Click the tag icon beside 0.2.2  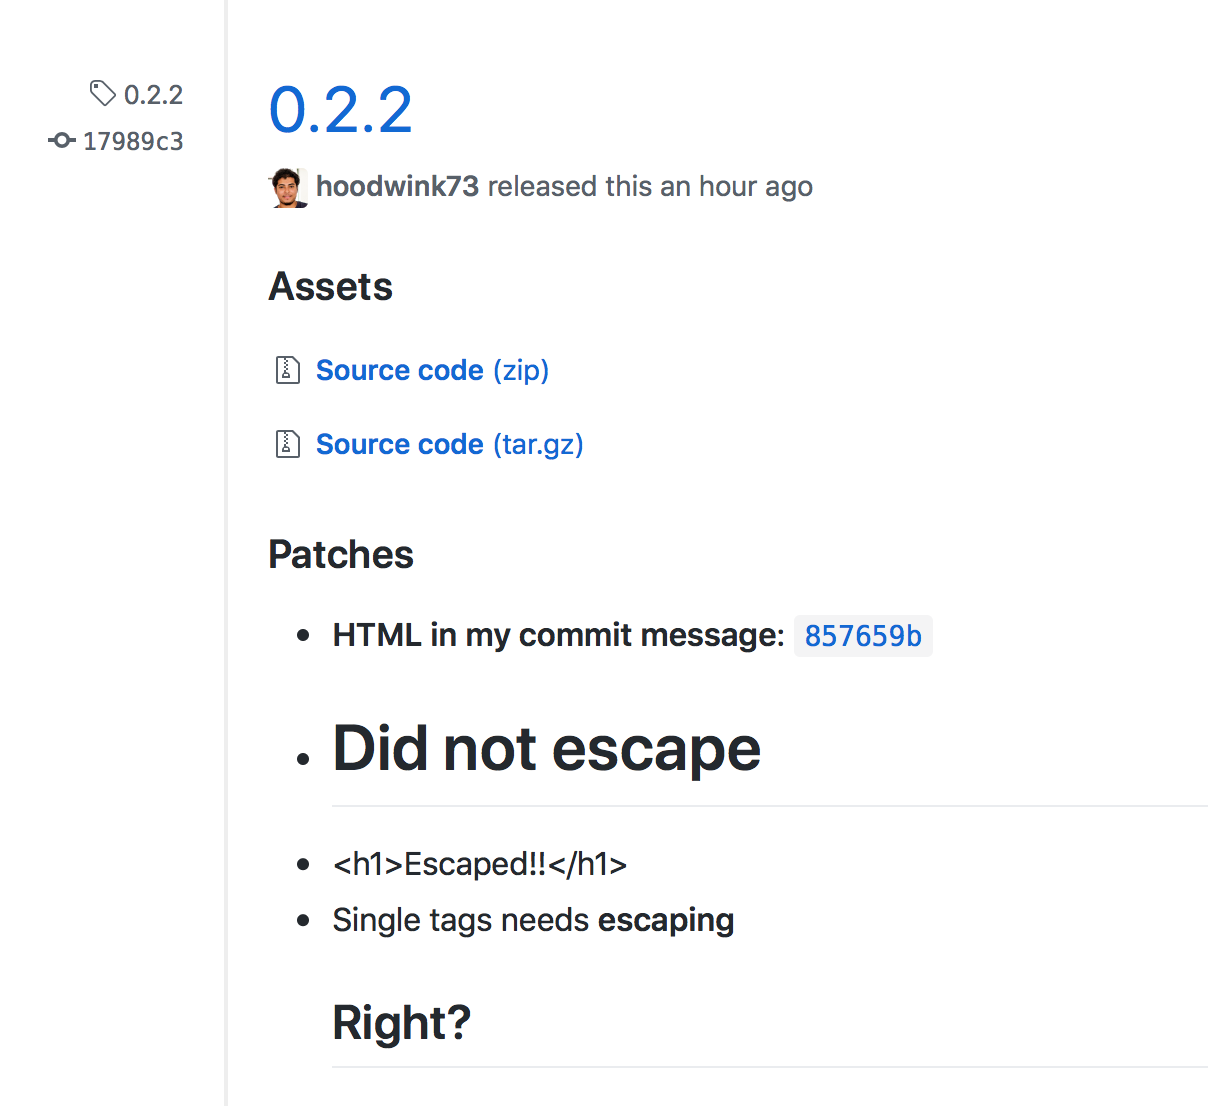101,93
